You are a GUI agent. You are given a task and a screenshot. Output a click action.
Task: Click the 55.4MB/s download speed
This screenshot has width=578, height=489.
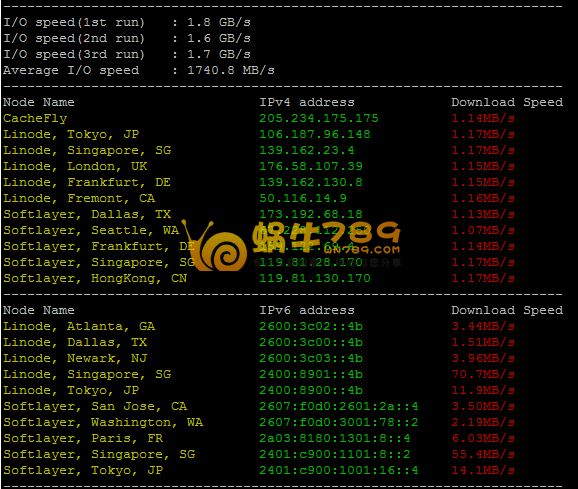(x=483, y=454)
